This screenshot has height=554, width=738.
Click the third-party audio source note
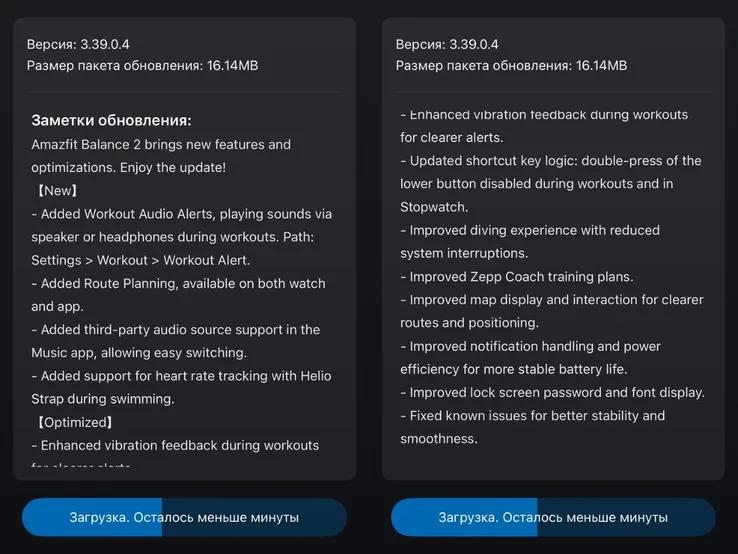[x=175, y=340]
